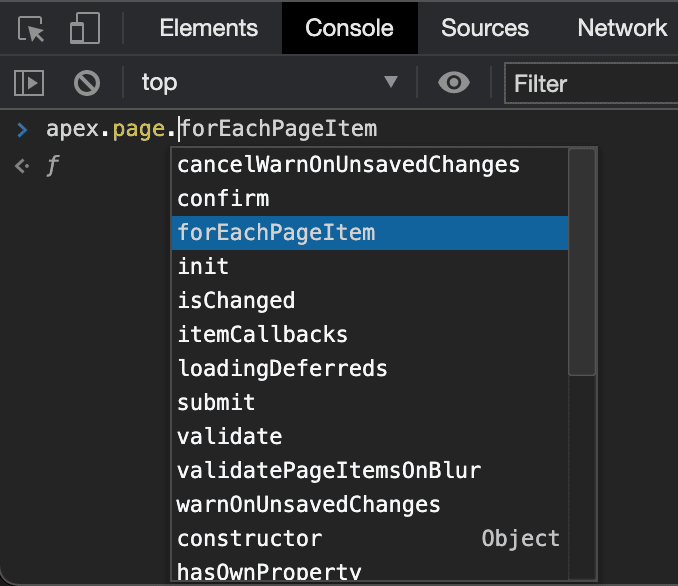
Task: Activate the inspect element picker icon
Action: (32, 29)
